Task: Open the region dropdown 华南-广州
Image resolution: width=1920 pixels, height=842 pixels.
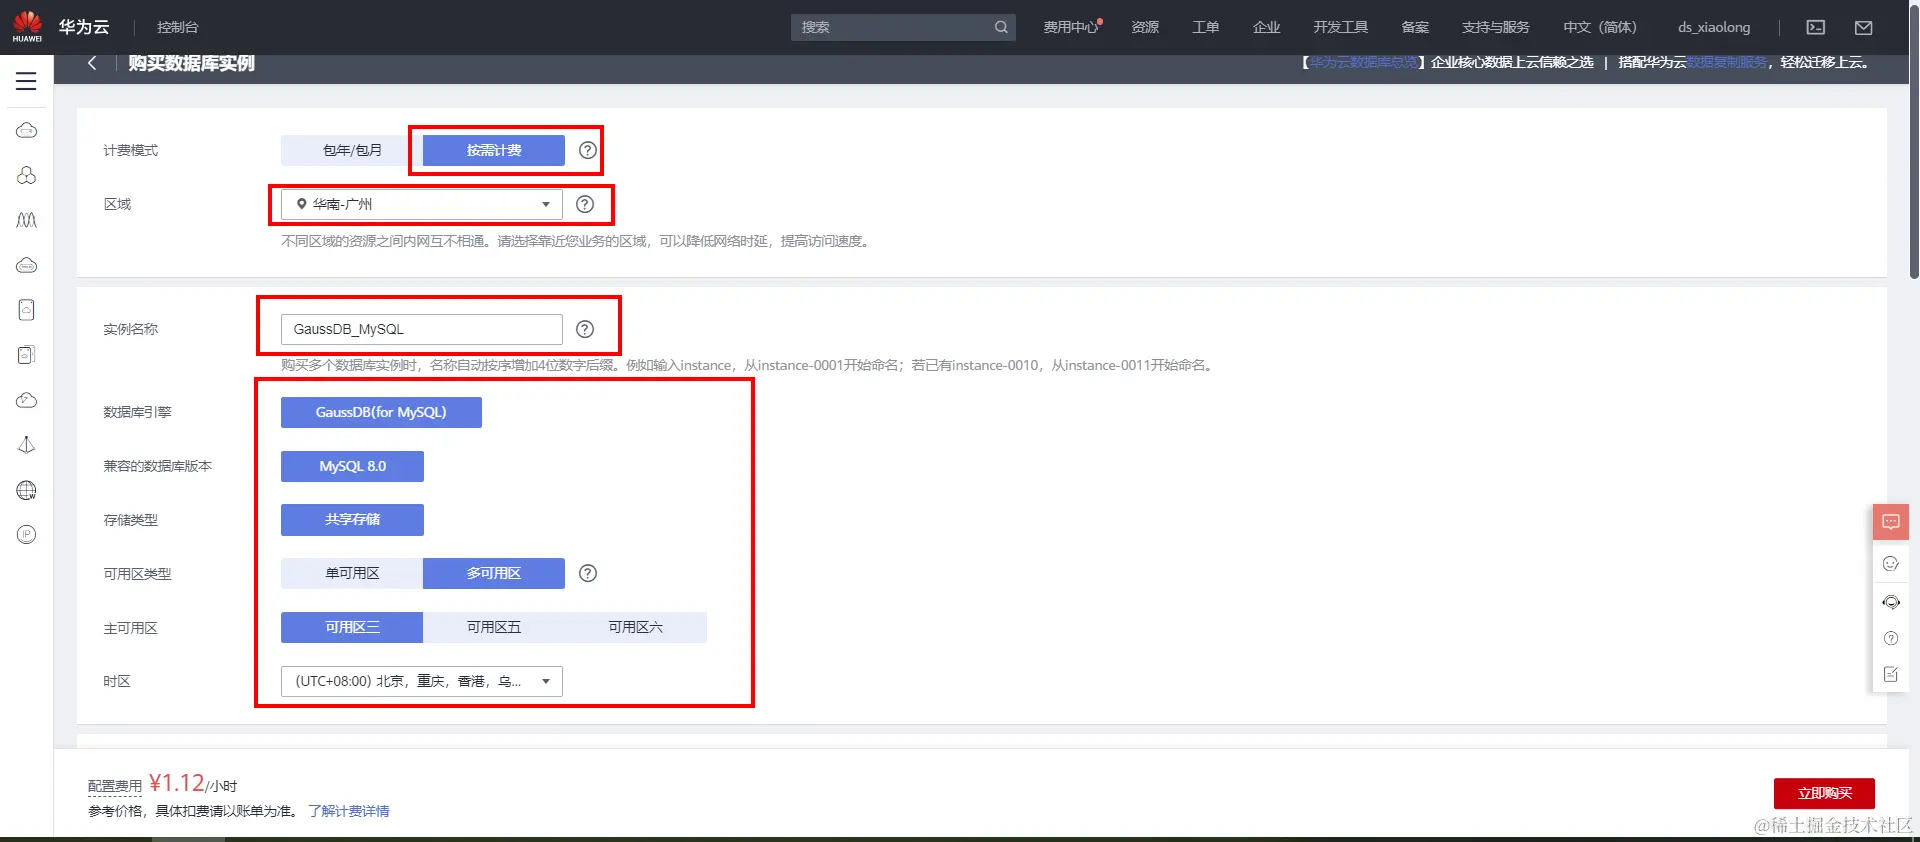Action: 422,204
